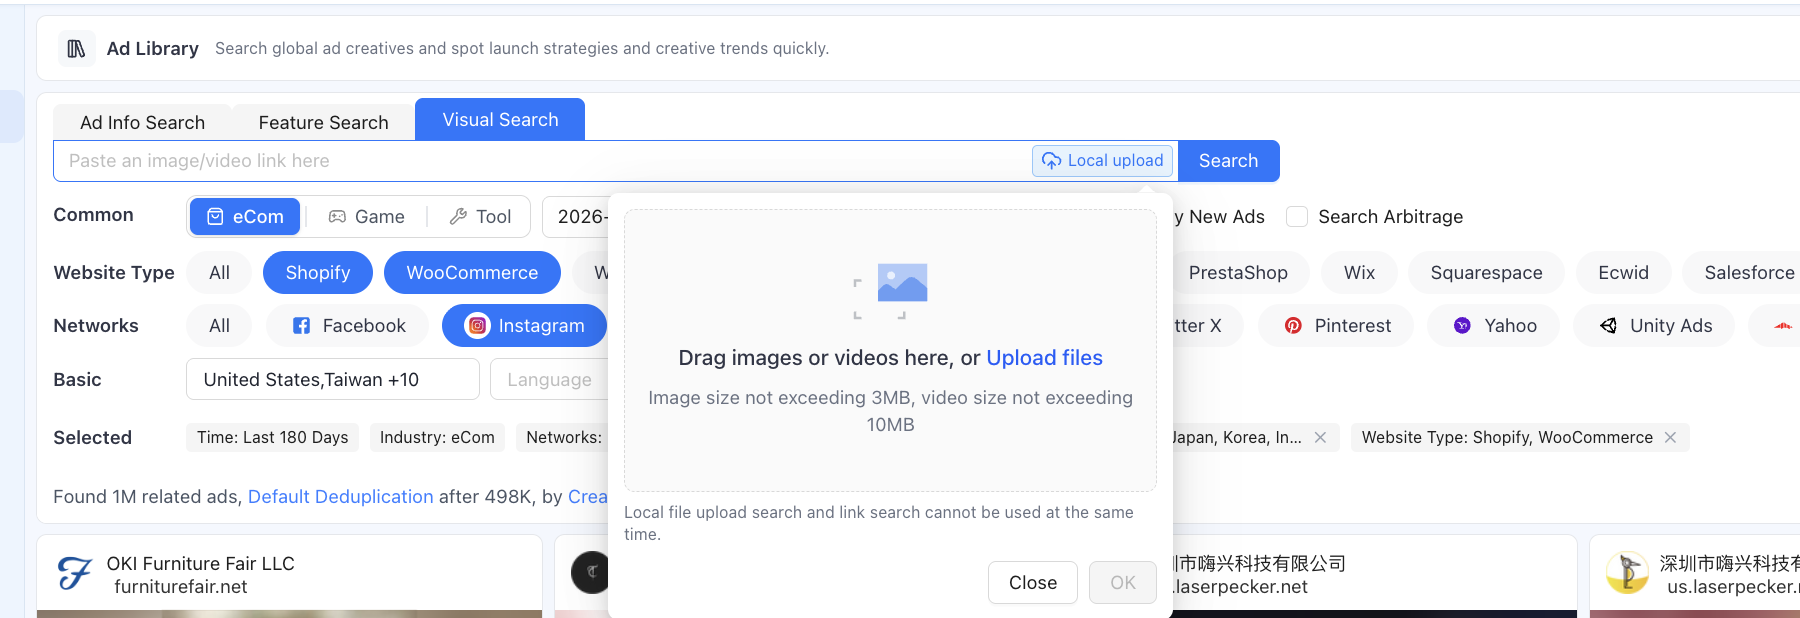Click the blue Search button
This screenshot has height=618, width=1800.
(x=1228, y=161)
